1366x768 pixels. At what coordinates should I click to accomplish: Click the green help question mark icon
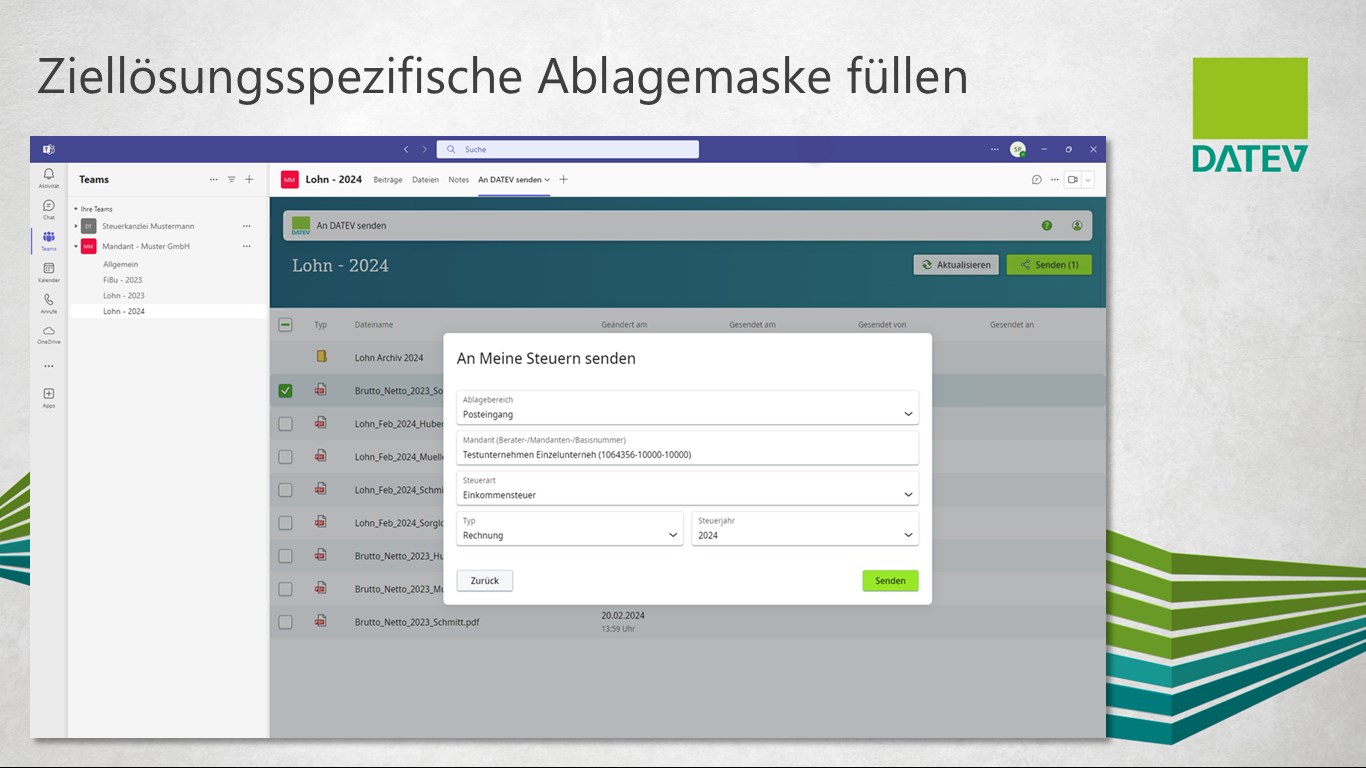1047,225
